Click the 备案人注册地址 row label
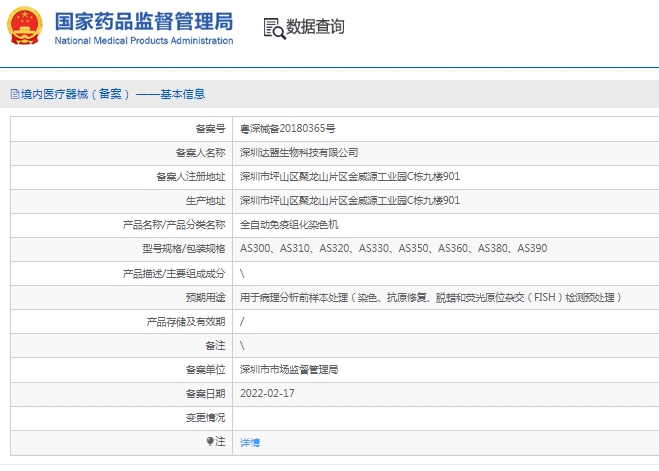The width and height of the screenshot is (659, 471). click(191, 176)
